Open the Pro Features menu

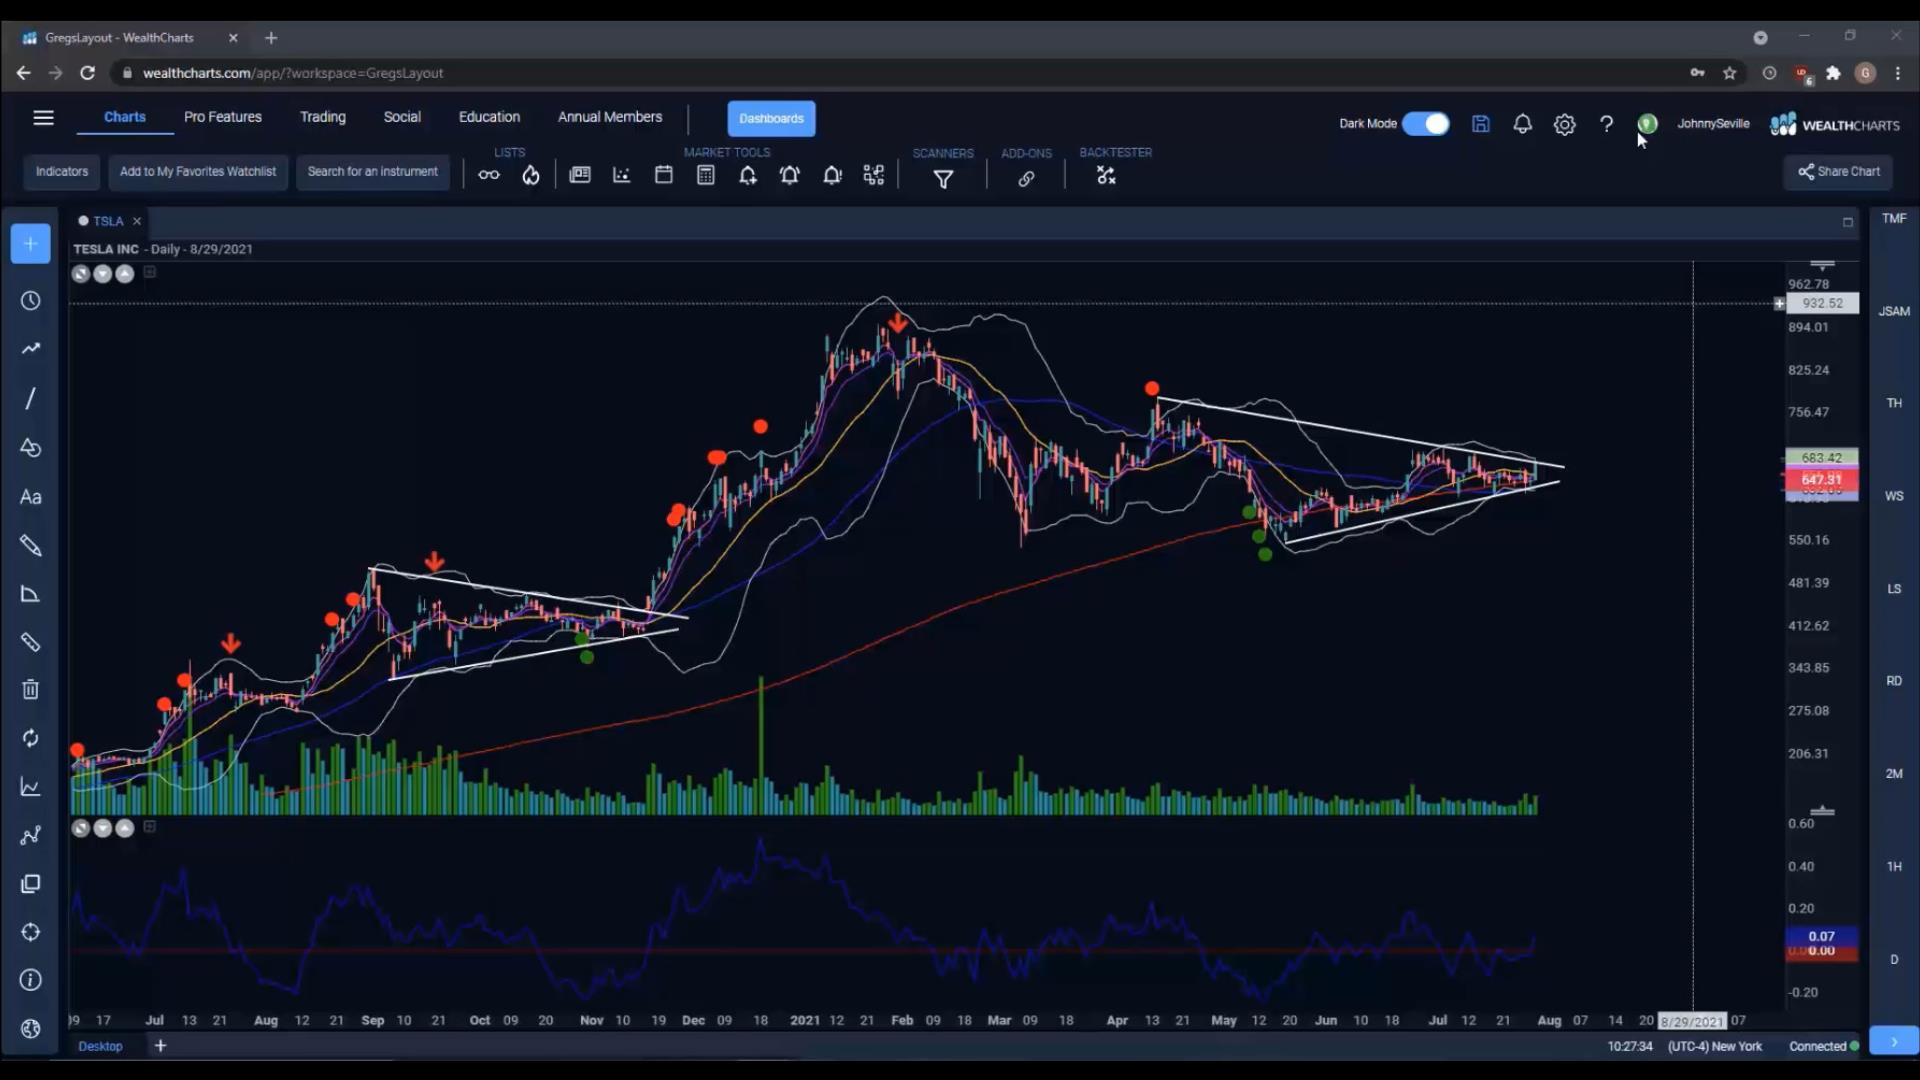pos(223,117)
